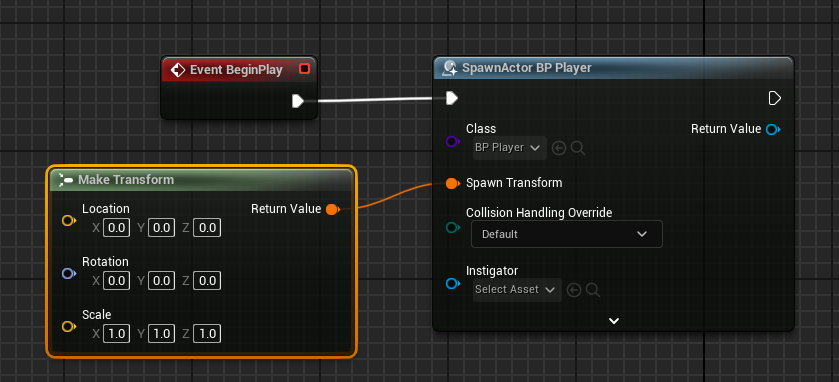Click the Instigator label
The image size is (839, 382).
click(x=492, y=271)
